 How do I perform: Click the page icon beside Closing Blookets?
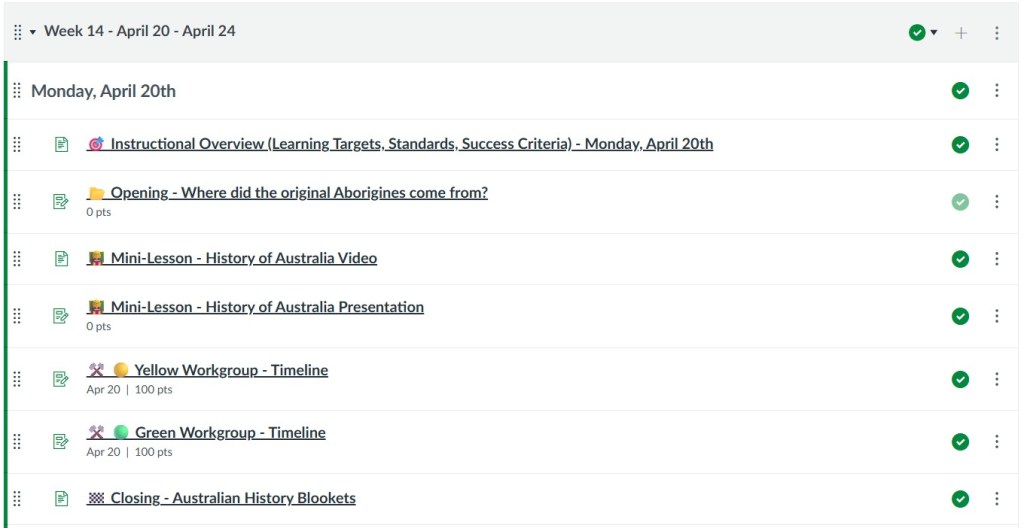click(62, 498)
